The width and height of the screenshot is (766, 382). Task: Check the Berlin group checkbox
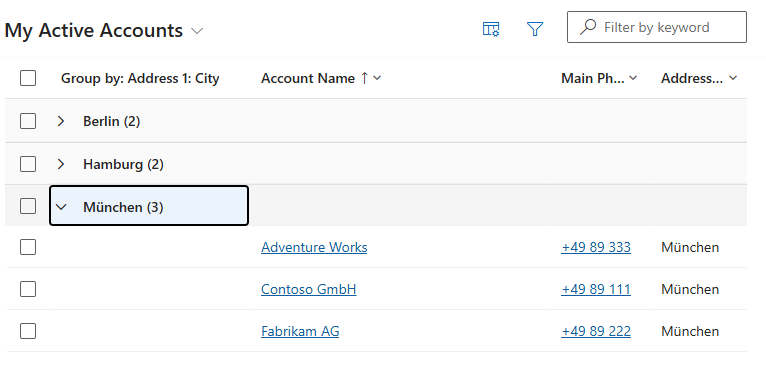click(x=28, y=121)
